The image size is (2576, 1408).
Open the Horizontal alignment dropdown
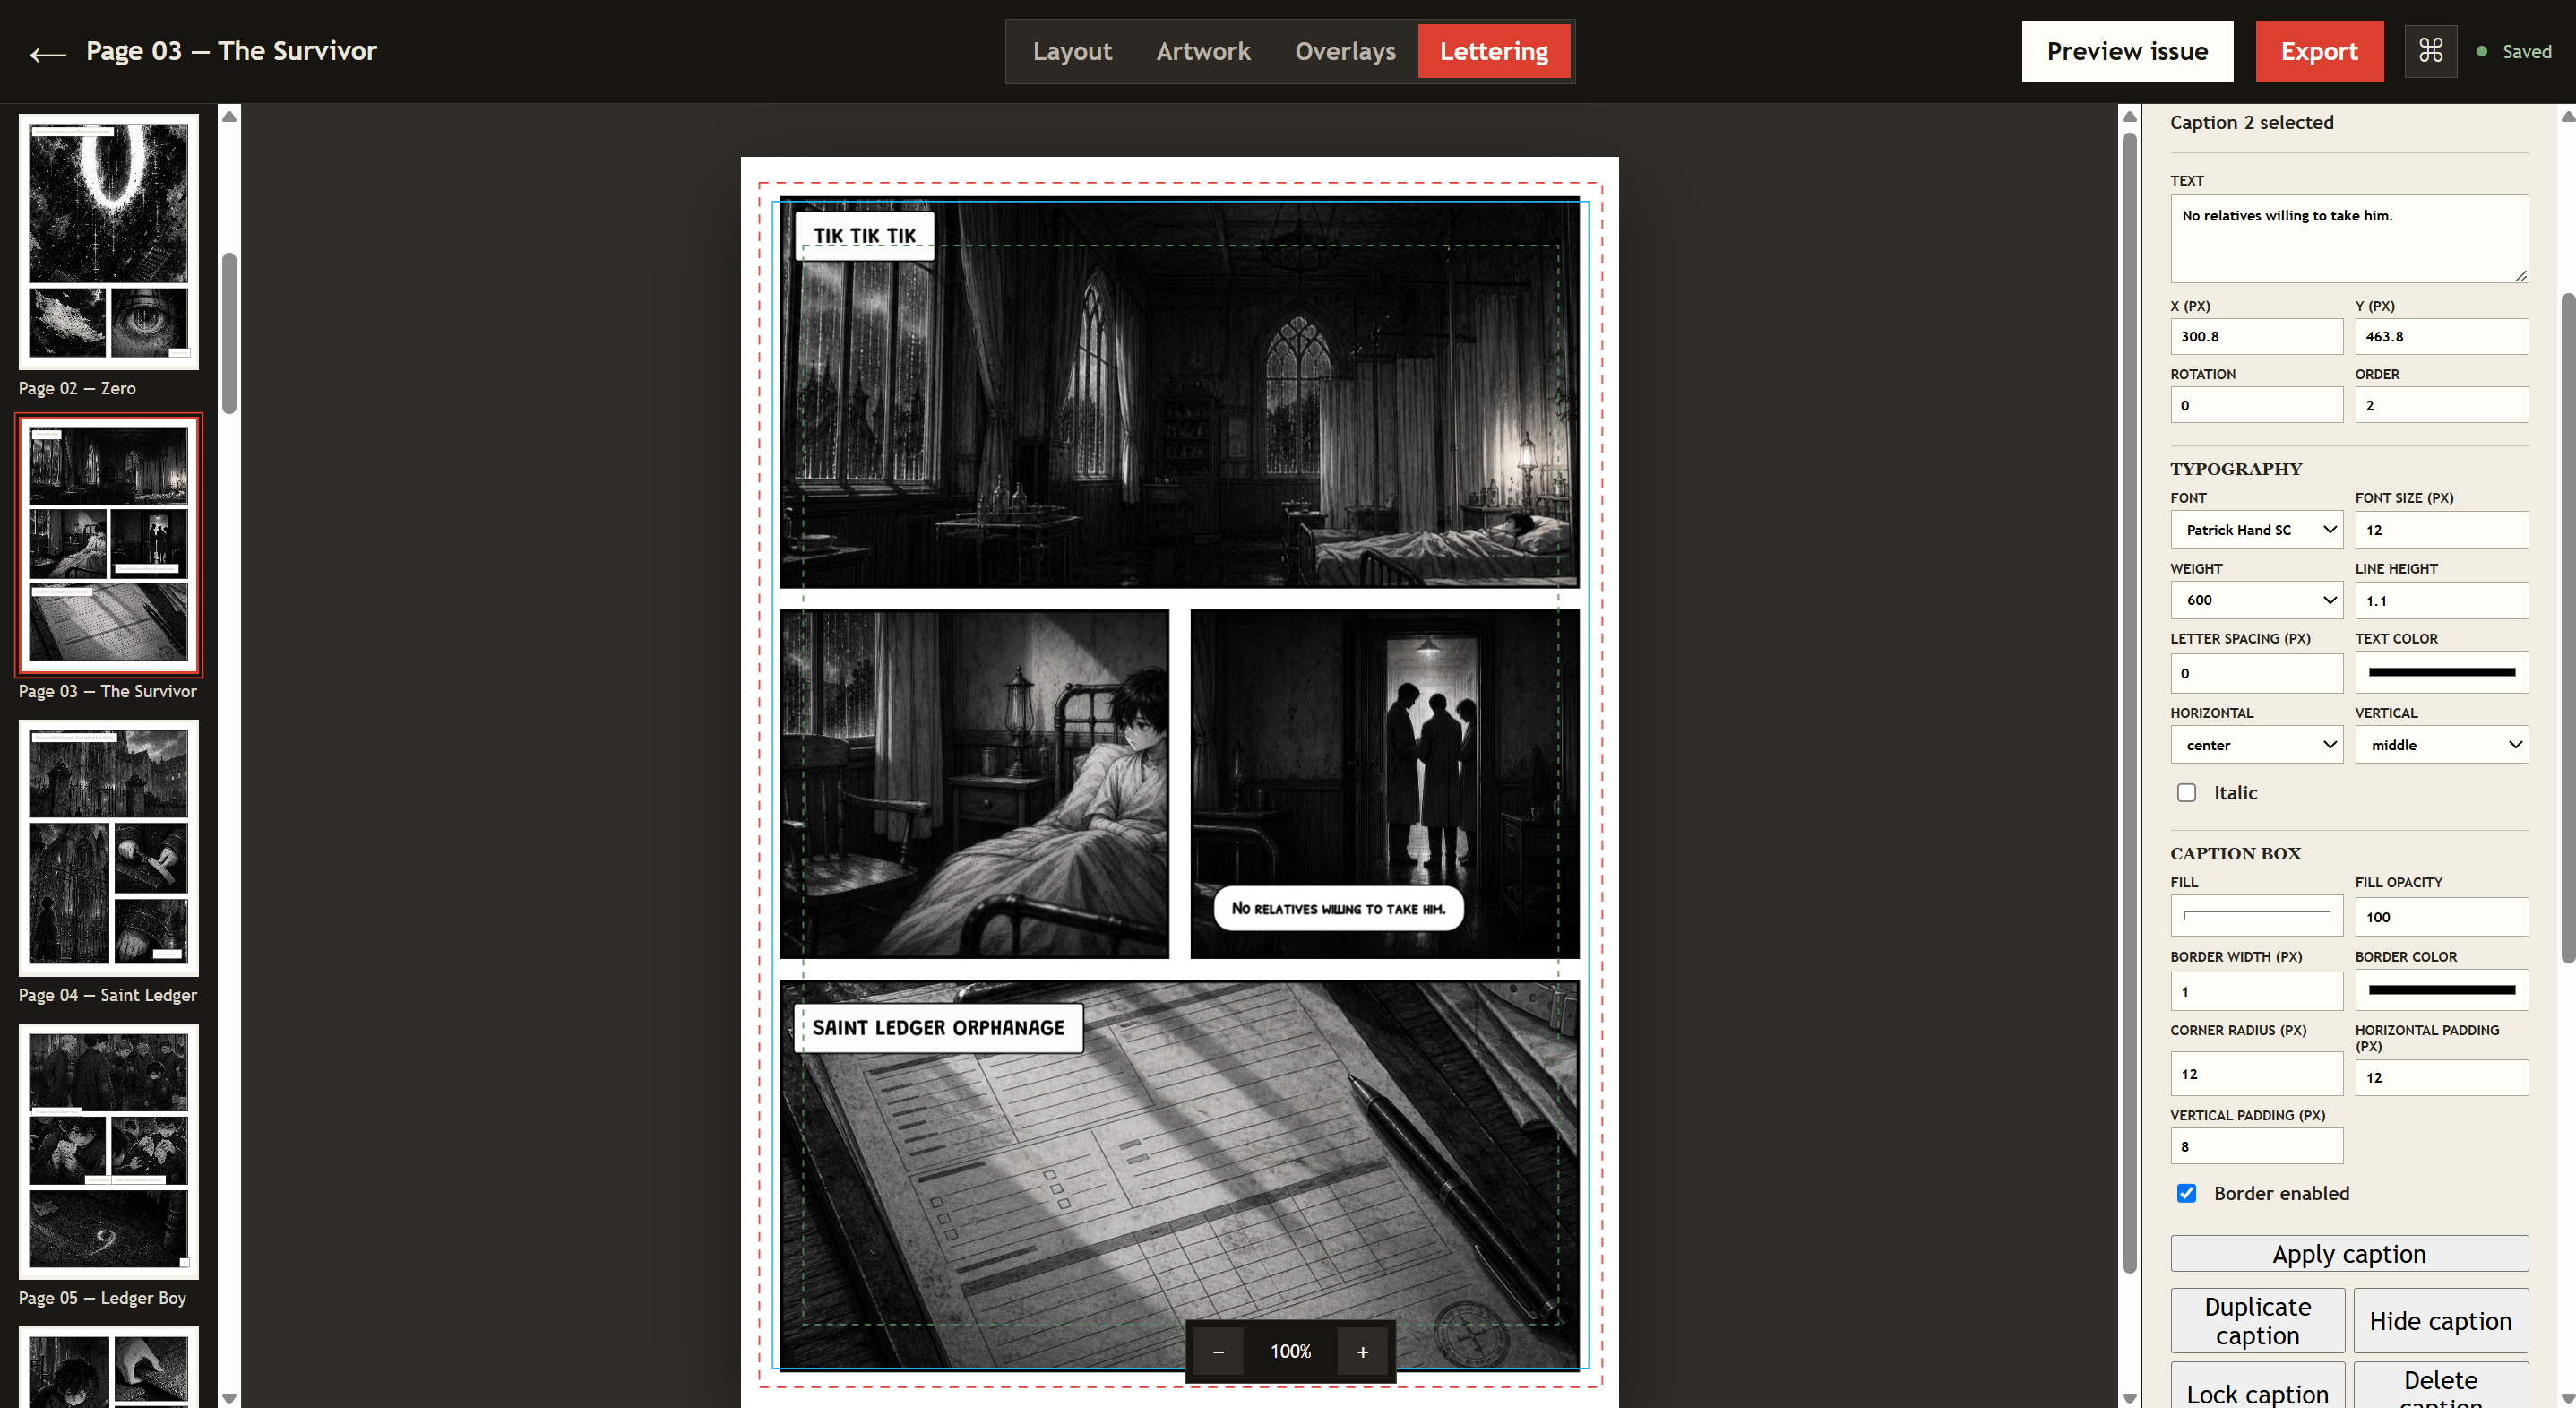tap(2256, 744)
